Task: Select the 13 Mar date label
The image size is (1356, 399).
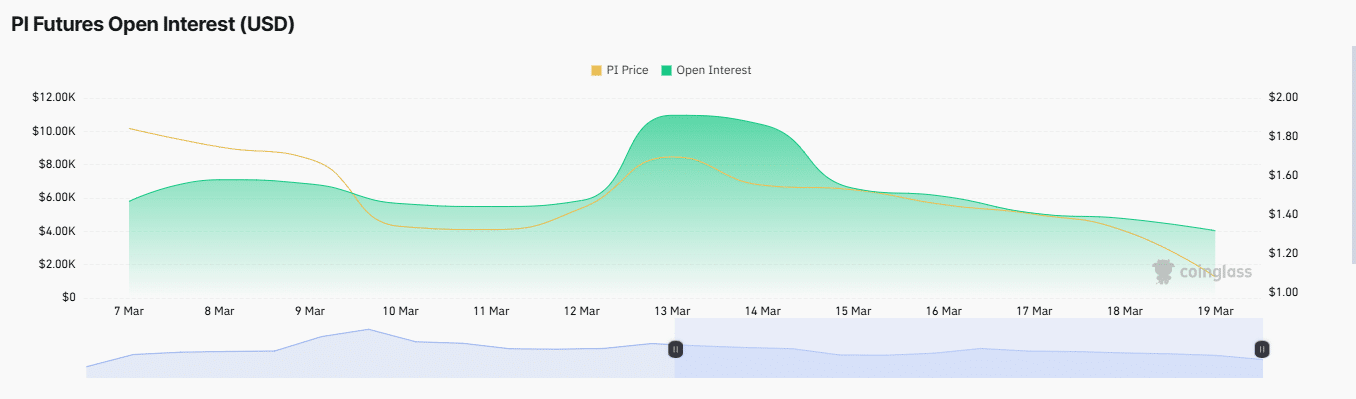Action: coord(672,311)
